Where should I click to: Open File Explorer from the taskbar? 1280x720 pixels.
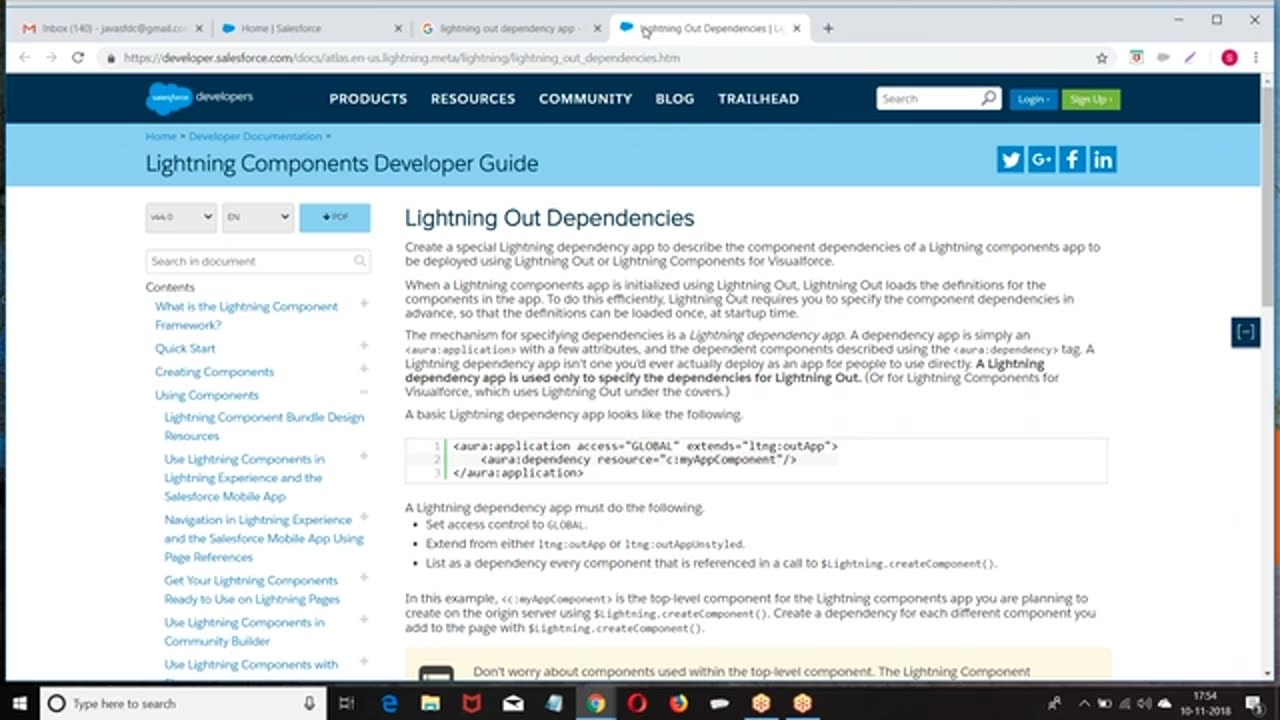(430, 703)
